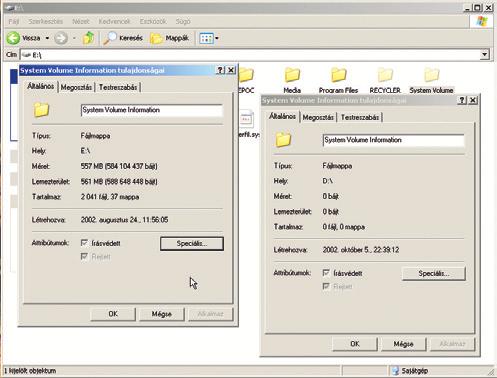The height and width of the screenshot is (378, 497).
Task: Click '2 041 fájl, 37 mappa' contents text
Action: 110,197
